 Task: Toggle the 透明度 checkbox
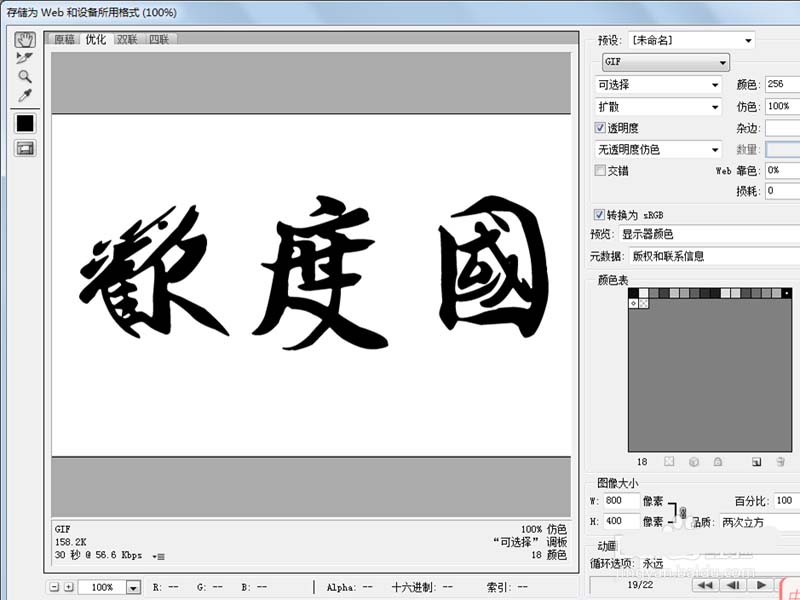tap(600, 128)
